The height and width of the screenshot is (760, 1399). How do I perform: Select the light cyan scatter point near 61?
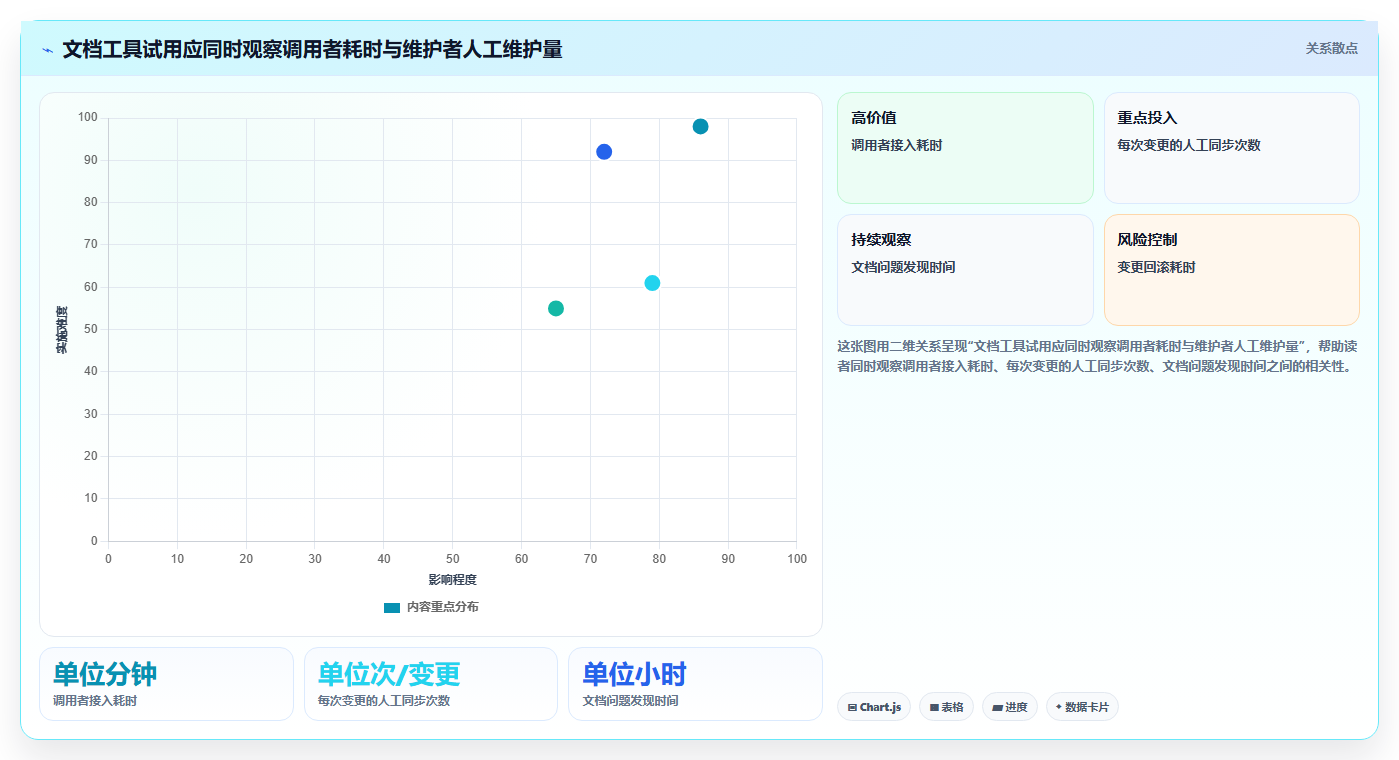(x=652, y=283)
